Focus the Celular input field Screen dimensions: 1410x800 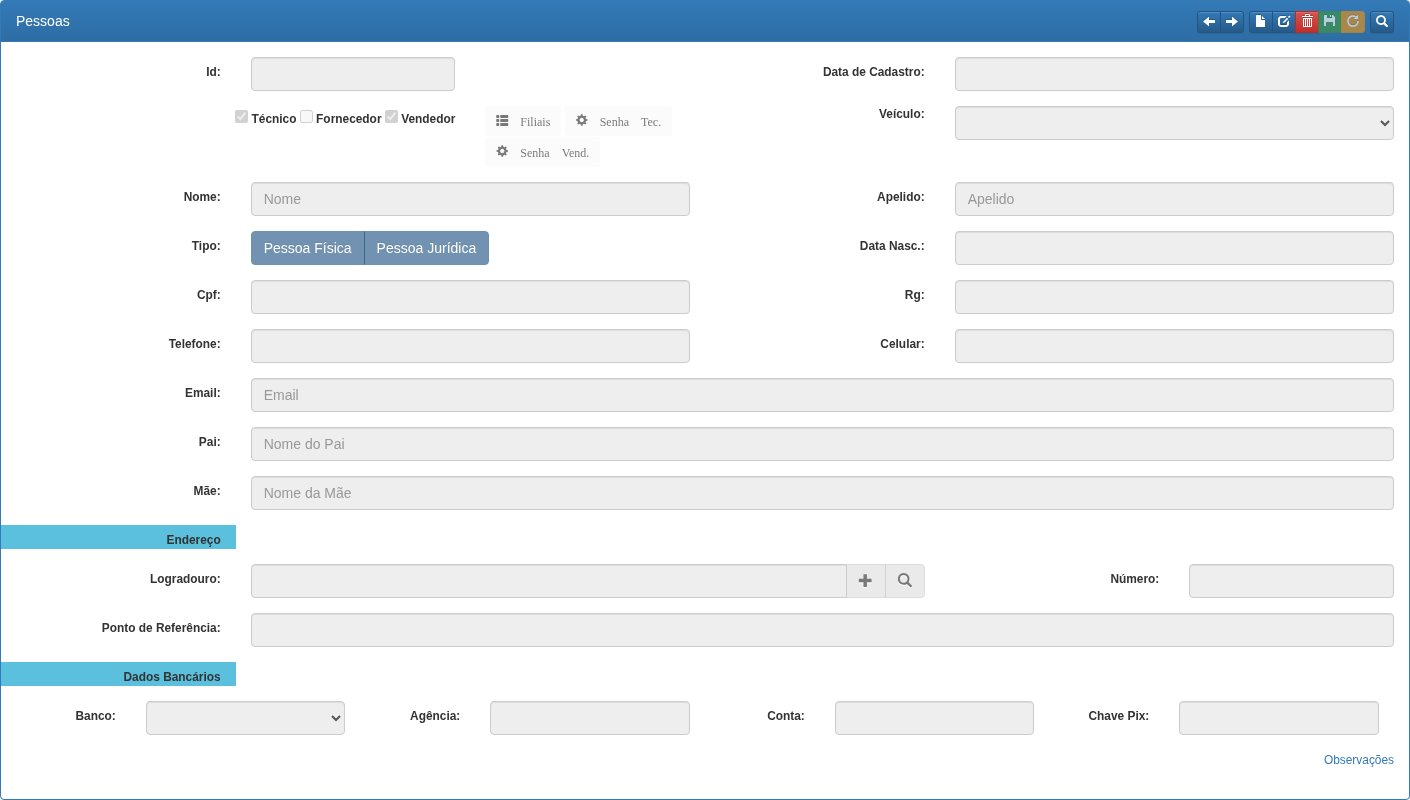point(1174,346)
